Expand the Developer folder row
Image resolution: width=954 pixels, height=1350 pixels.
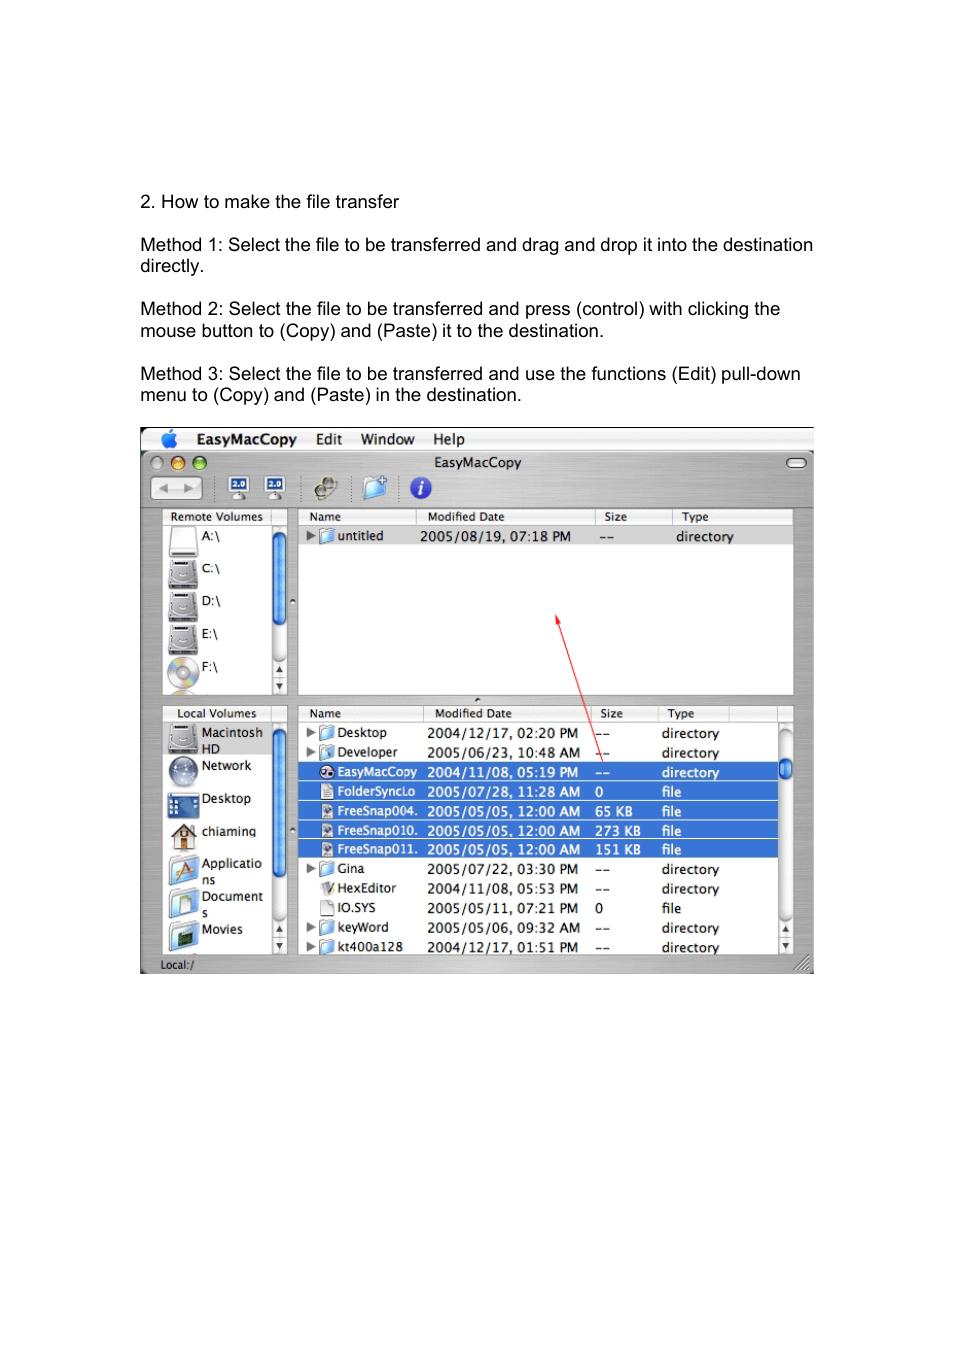point(311,753)
